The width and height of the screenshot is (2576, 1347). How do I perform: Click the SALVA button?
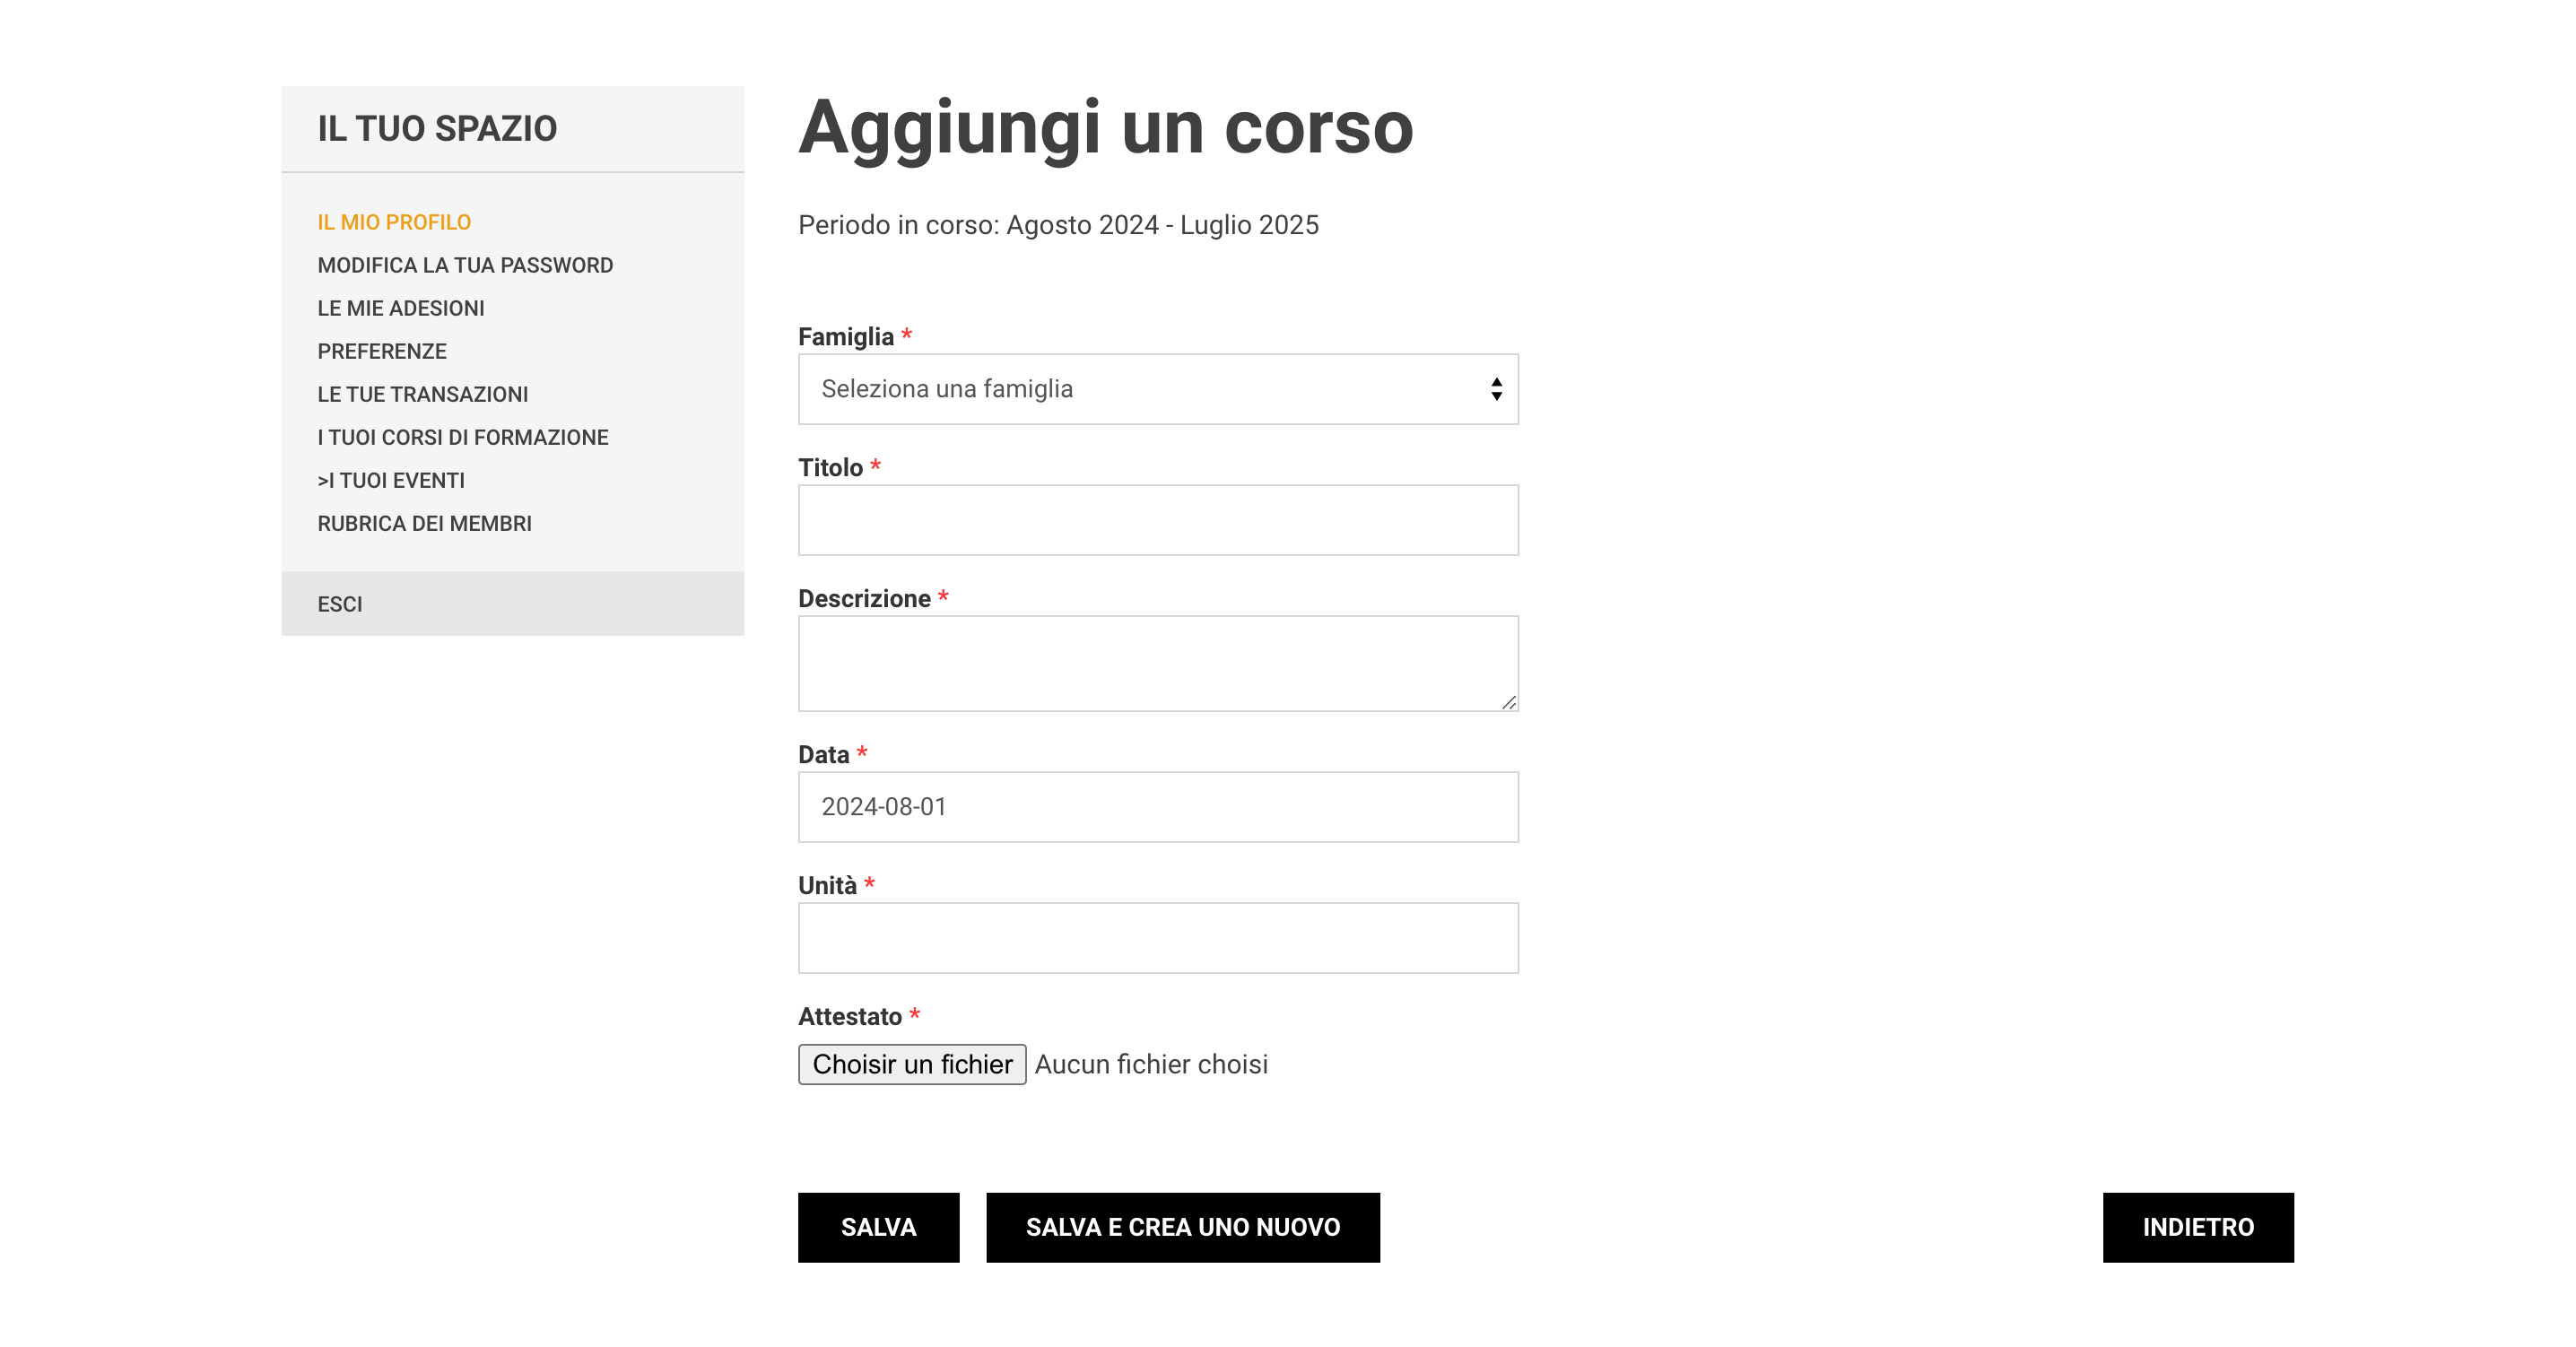click(878, 1227)
